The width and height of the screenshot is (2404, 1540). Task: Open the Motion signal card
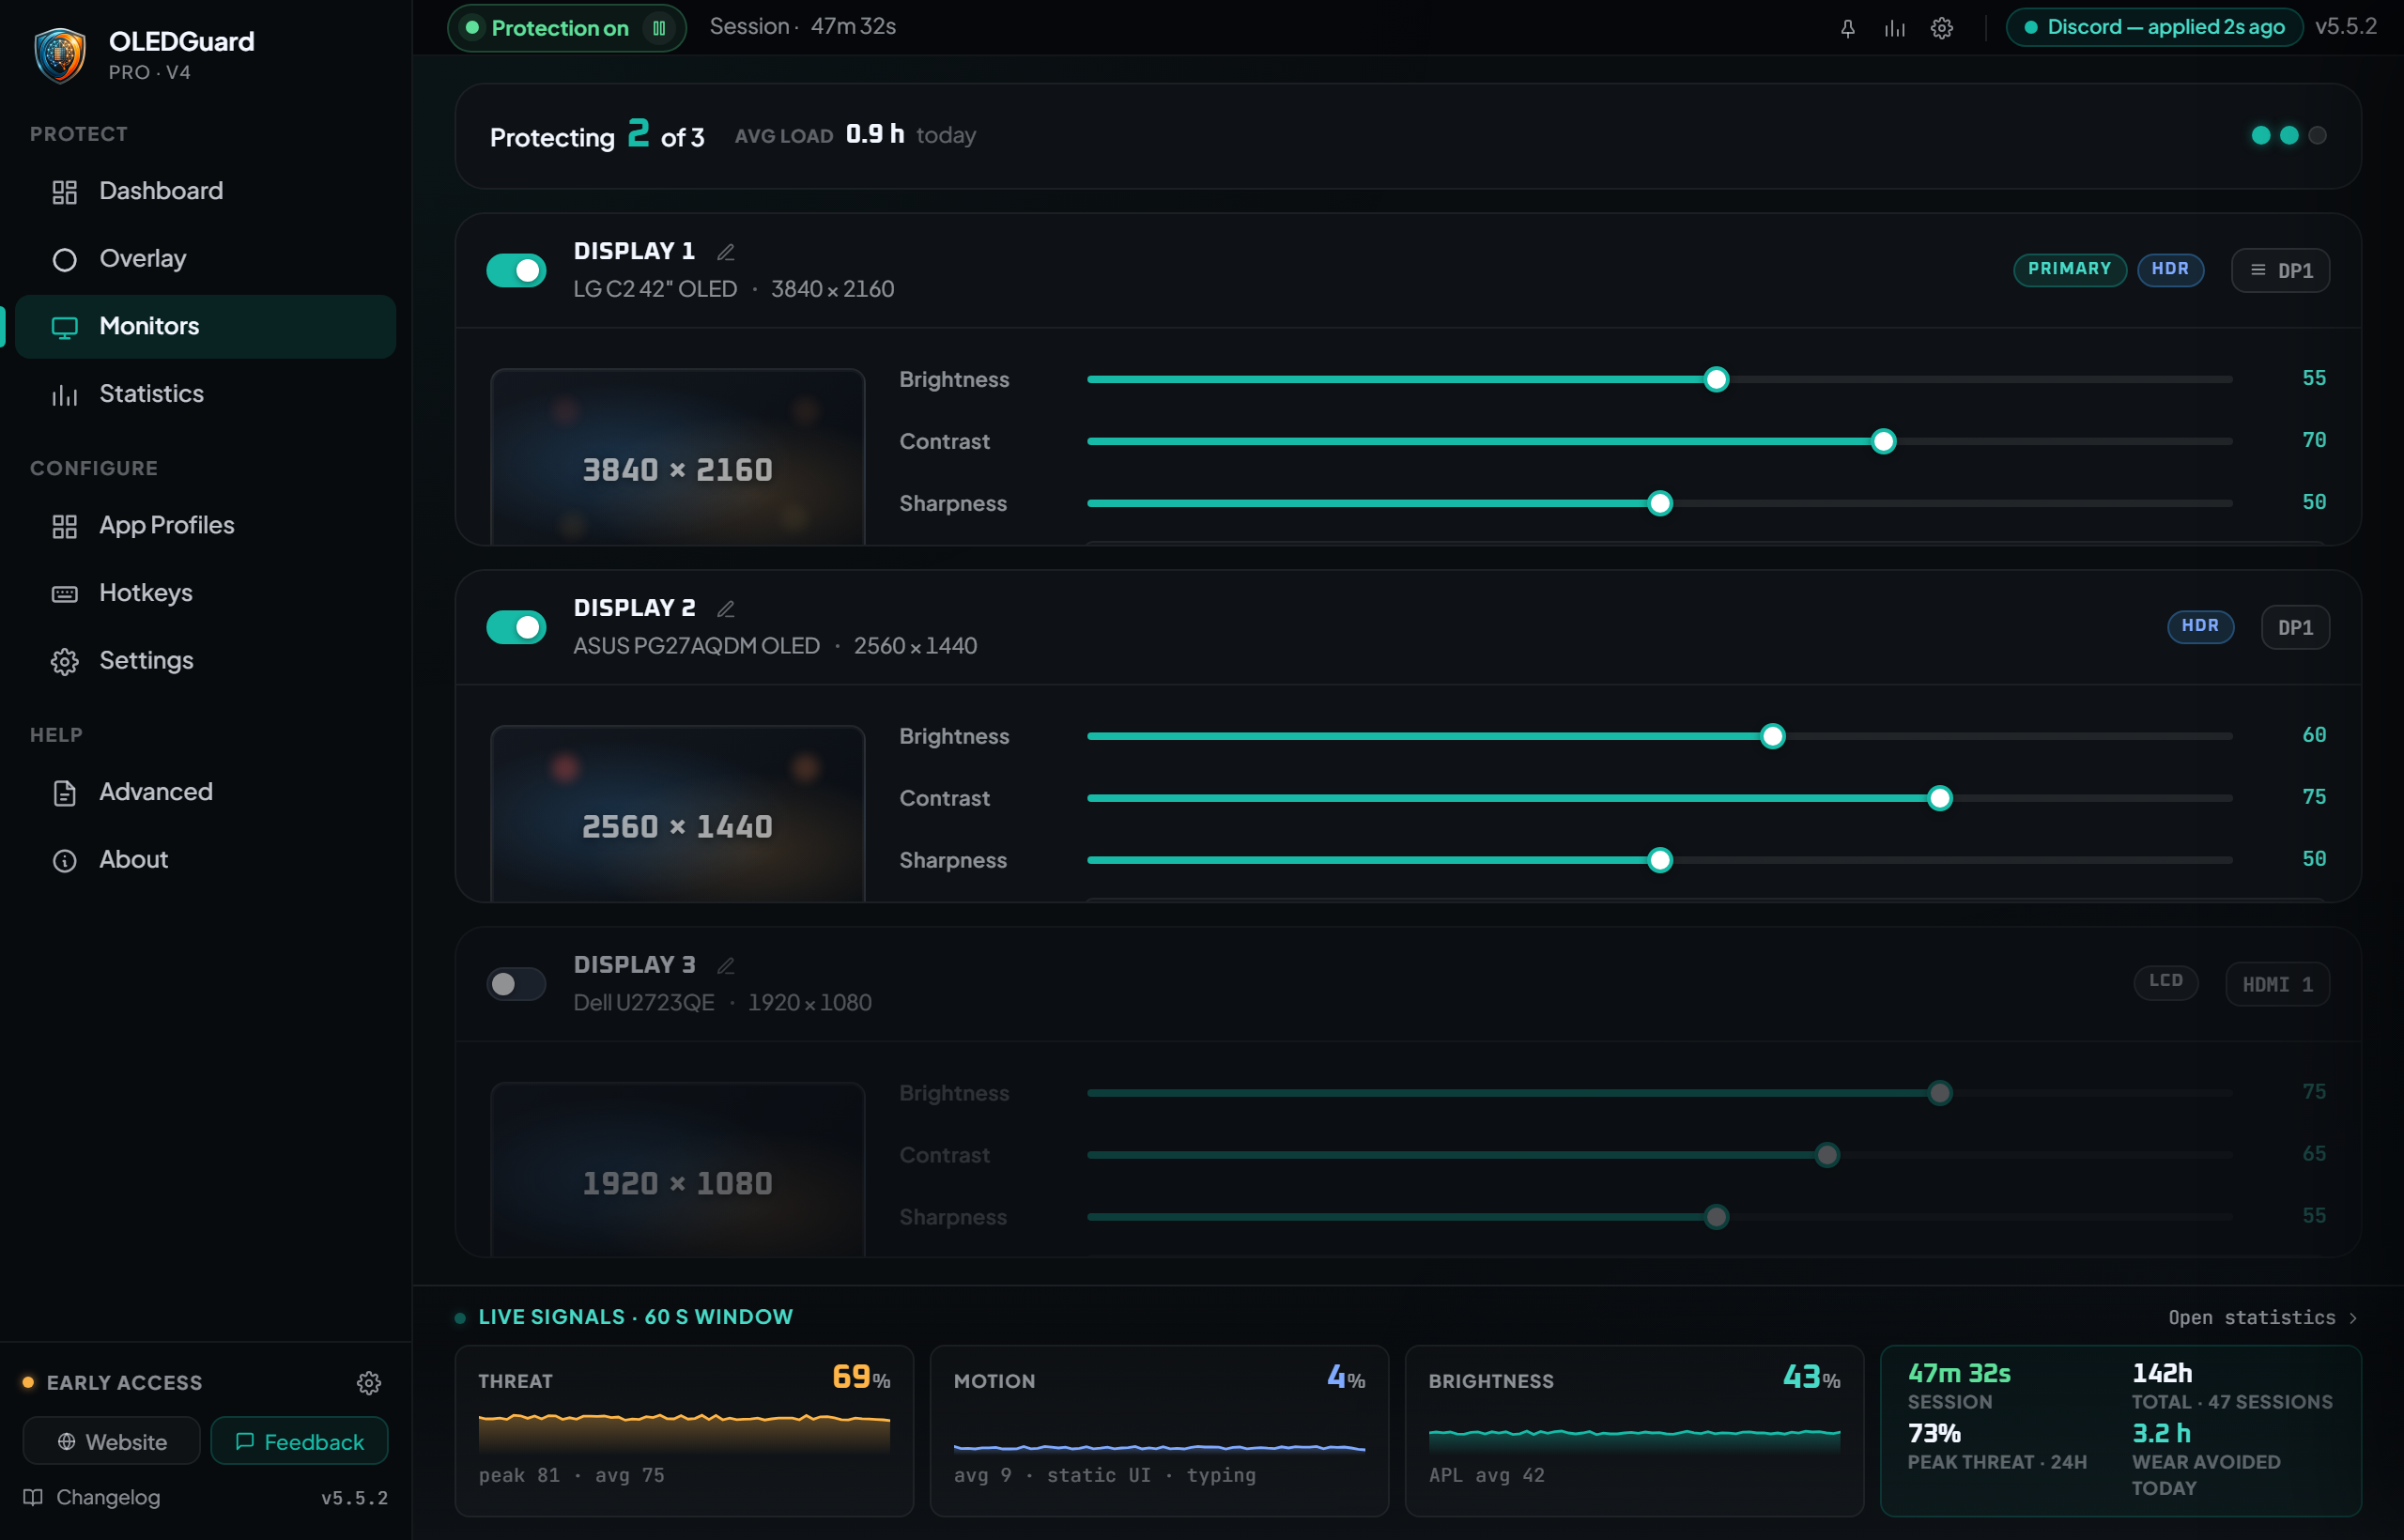point(1159,1431)
